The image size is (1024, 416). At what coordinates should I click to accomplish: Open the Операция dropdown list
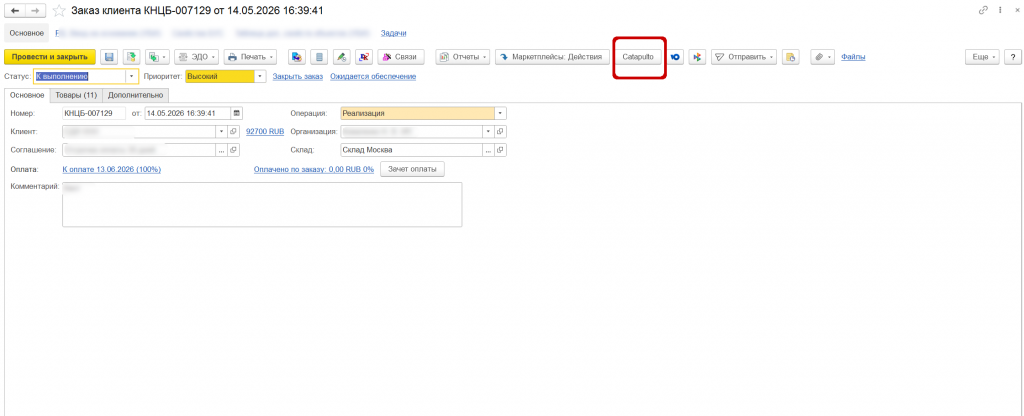pos(501,113)
